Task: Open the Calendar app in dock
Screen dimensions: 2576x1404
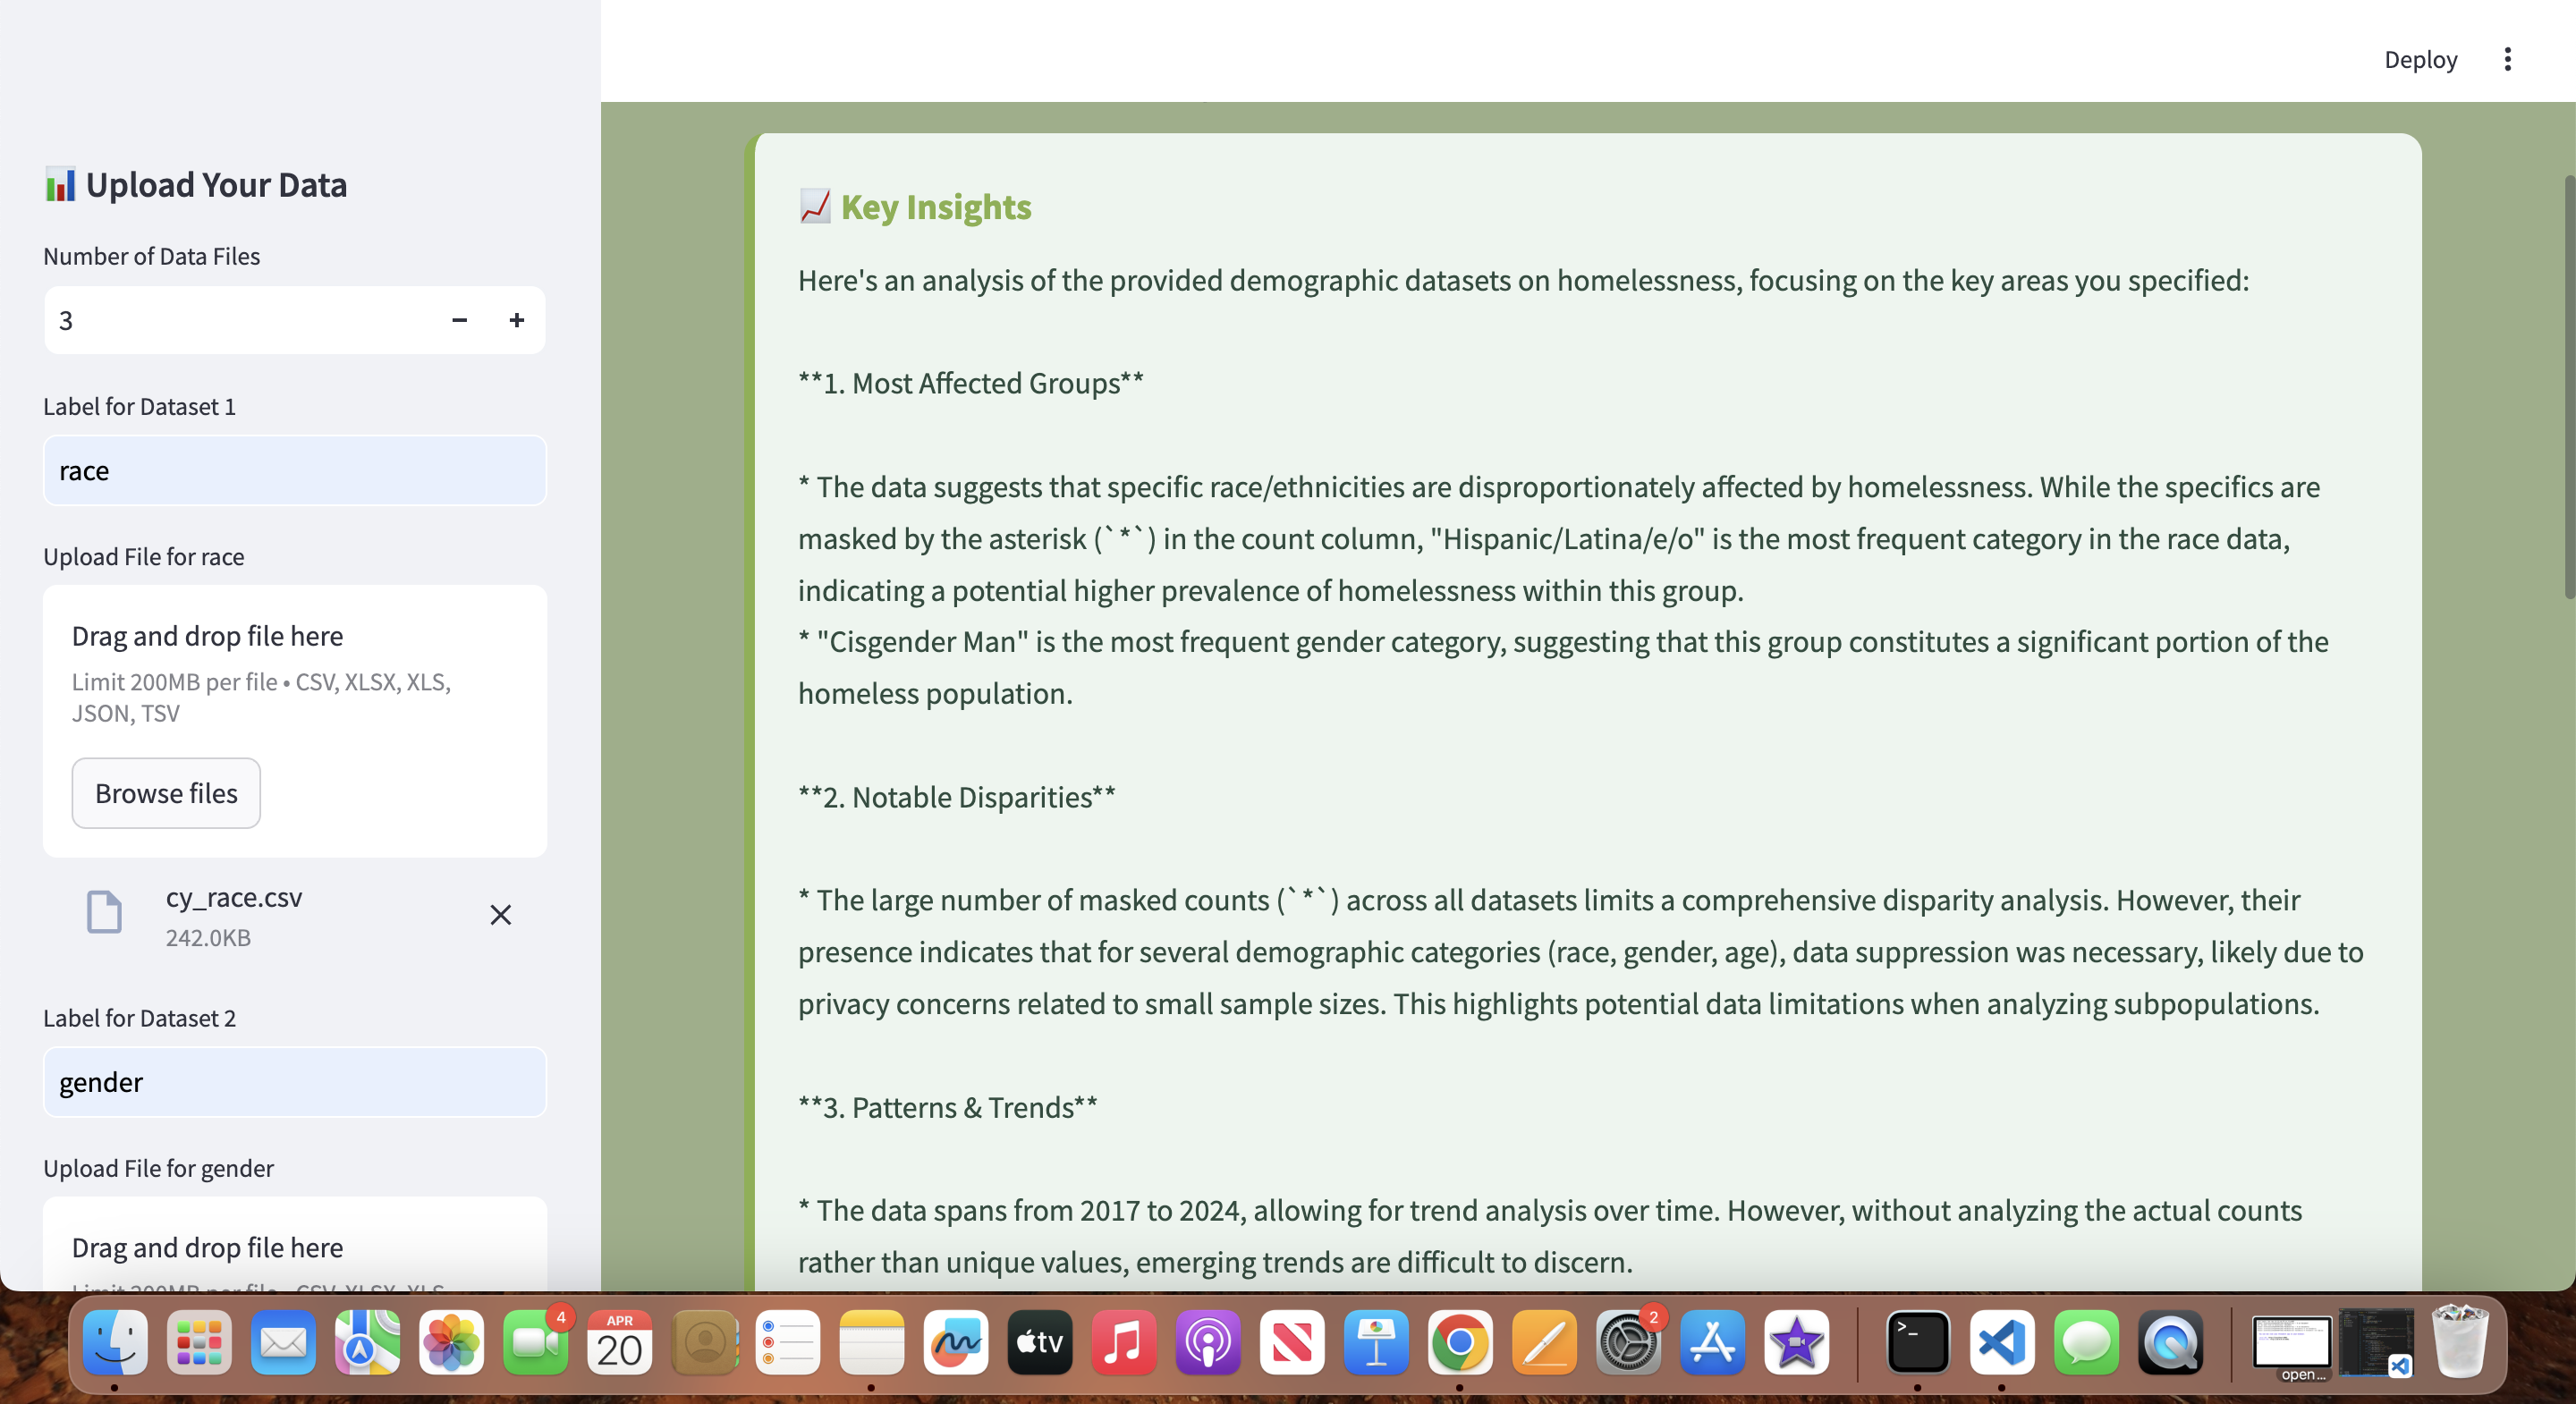Action: [619, 1342]
